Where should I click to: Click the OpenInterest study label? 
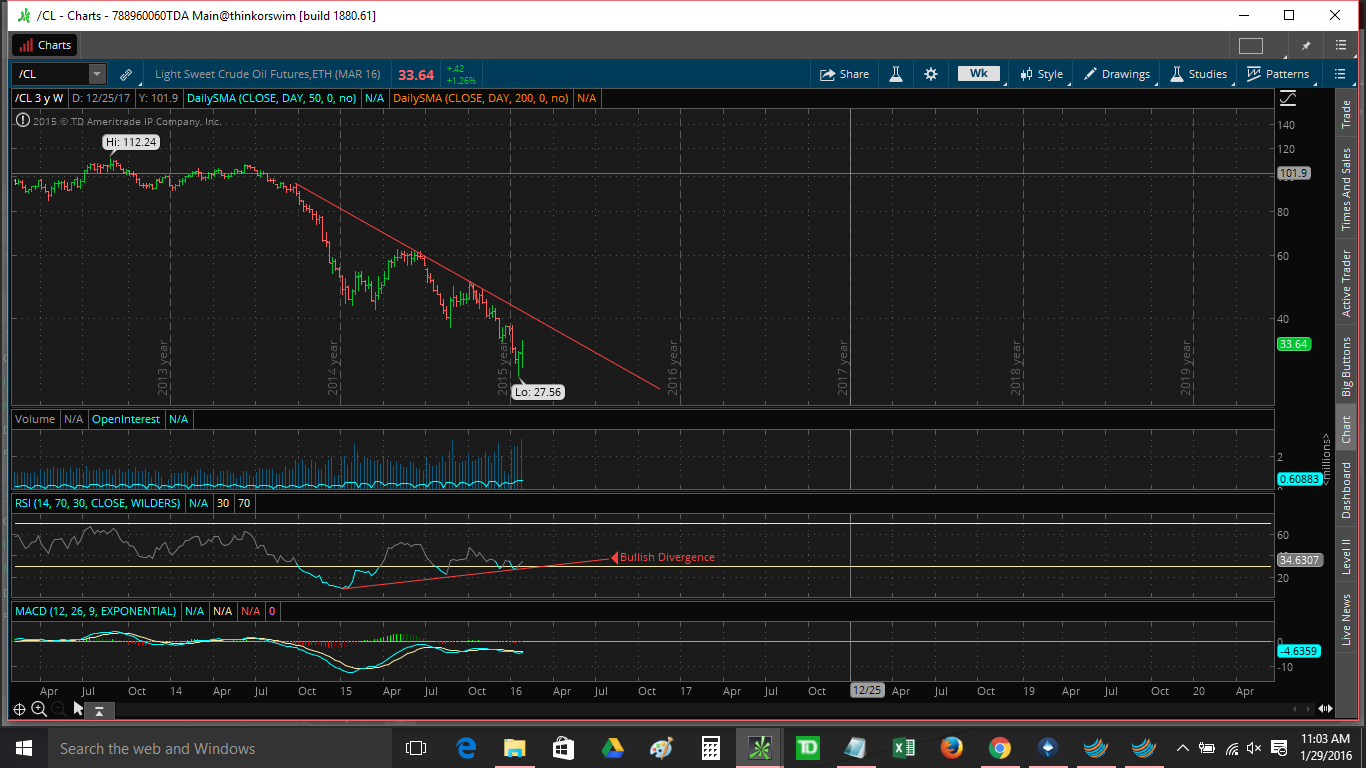[x=126, y=419]
